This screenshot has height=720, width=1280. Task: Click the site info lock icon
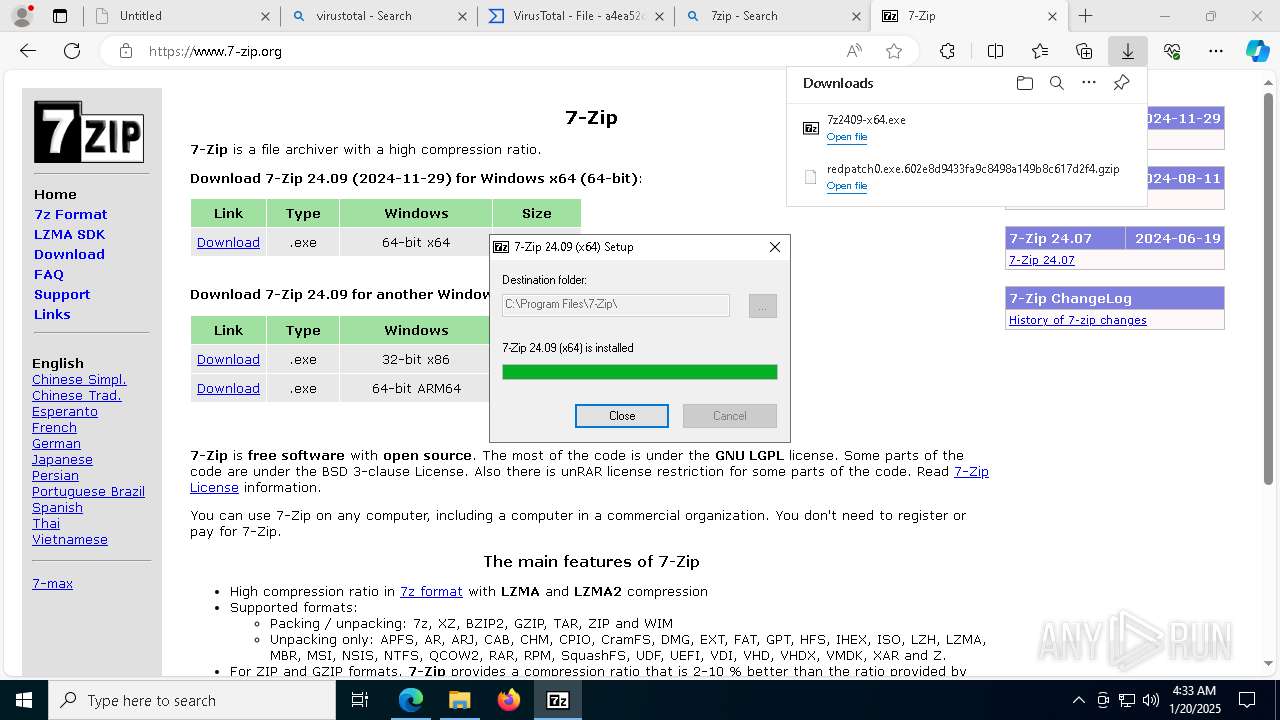(125, 51)
